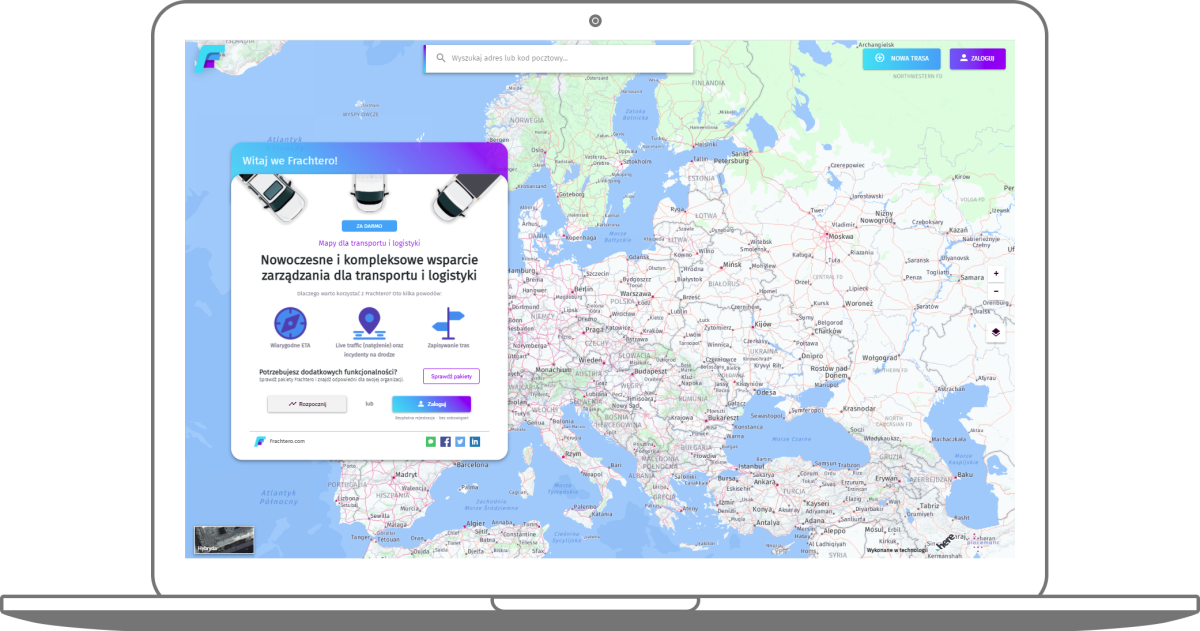Click the Wiarygodne ETA compass icon

point(290,322)
